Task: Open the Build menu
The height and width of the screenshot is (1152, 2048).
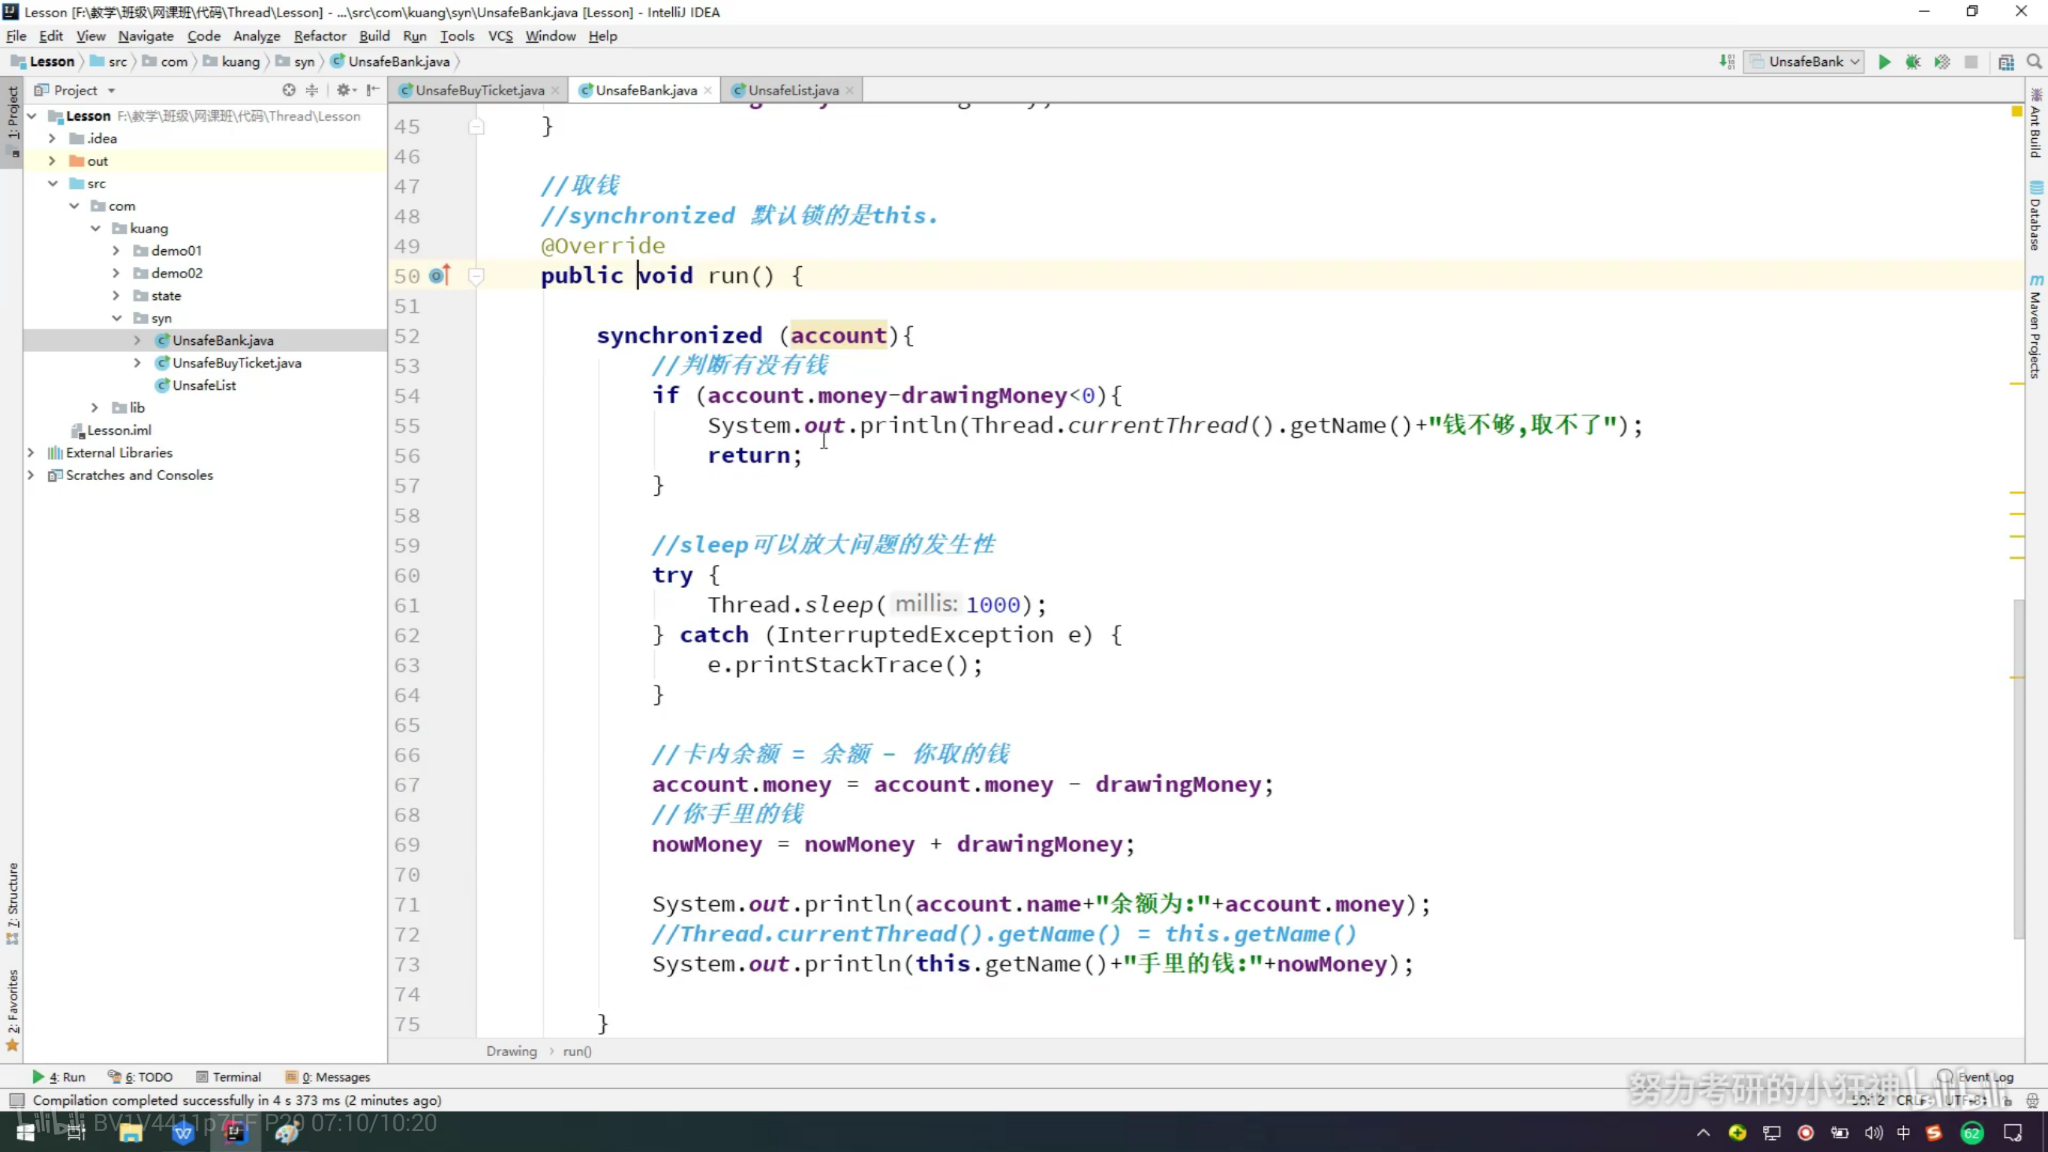Action: click(x=374, y=36)
